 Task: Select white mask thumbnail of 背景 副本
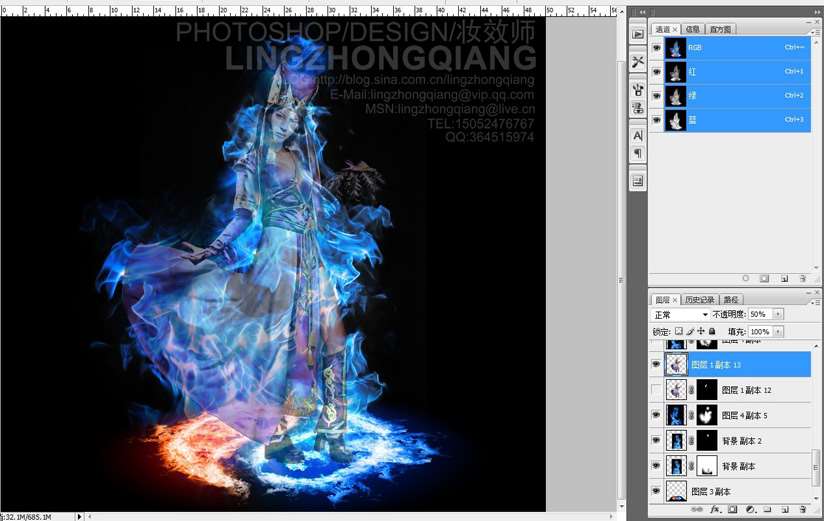coord(707,466)
